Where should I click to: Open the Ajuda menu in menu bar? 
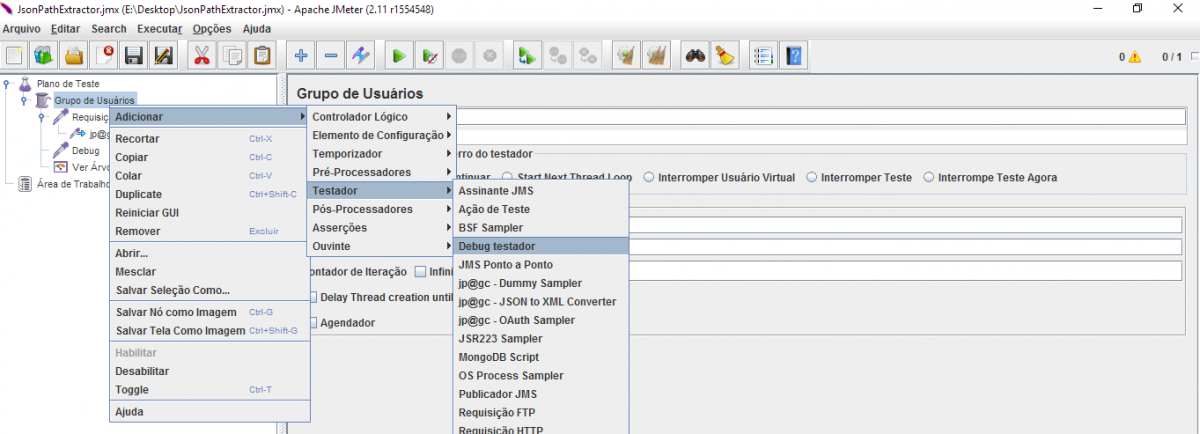click(257, 29)
